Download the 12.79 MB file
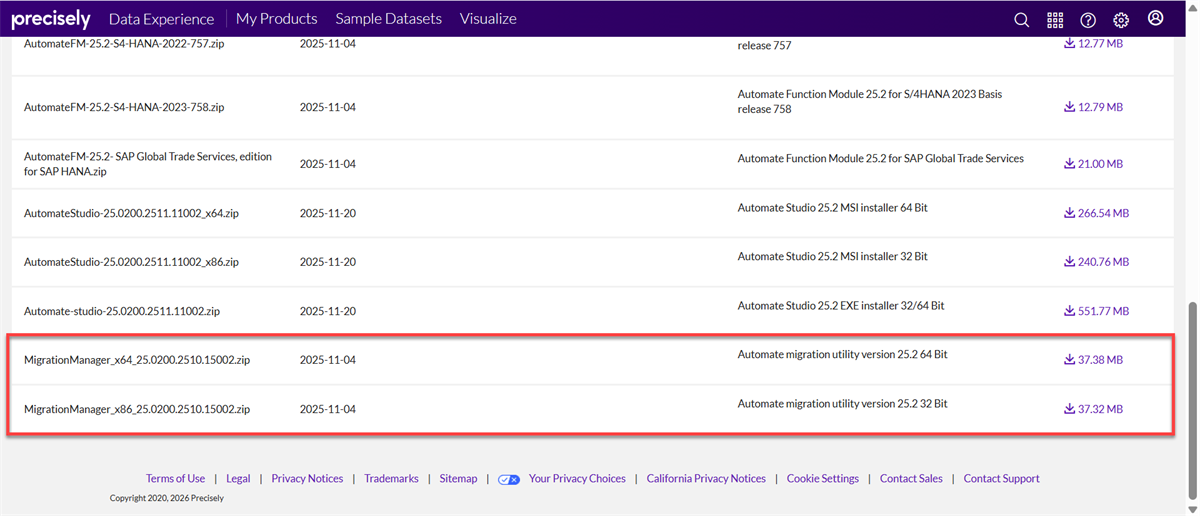Image resolution: width=1200 pixels, height=516 pixels. [x=1093, y=107]
